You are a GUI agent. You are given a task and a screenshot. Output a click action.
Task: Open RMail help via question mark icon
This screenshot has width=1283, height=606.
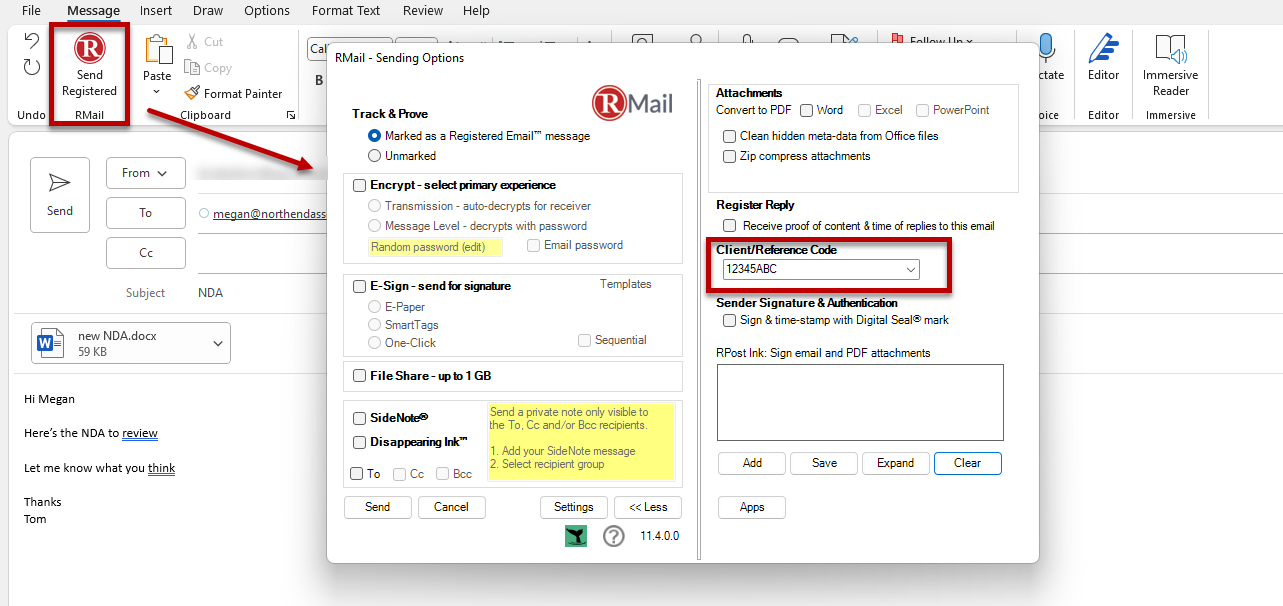point(613,536)
